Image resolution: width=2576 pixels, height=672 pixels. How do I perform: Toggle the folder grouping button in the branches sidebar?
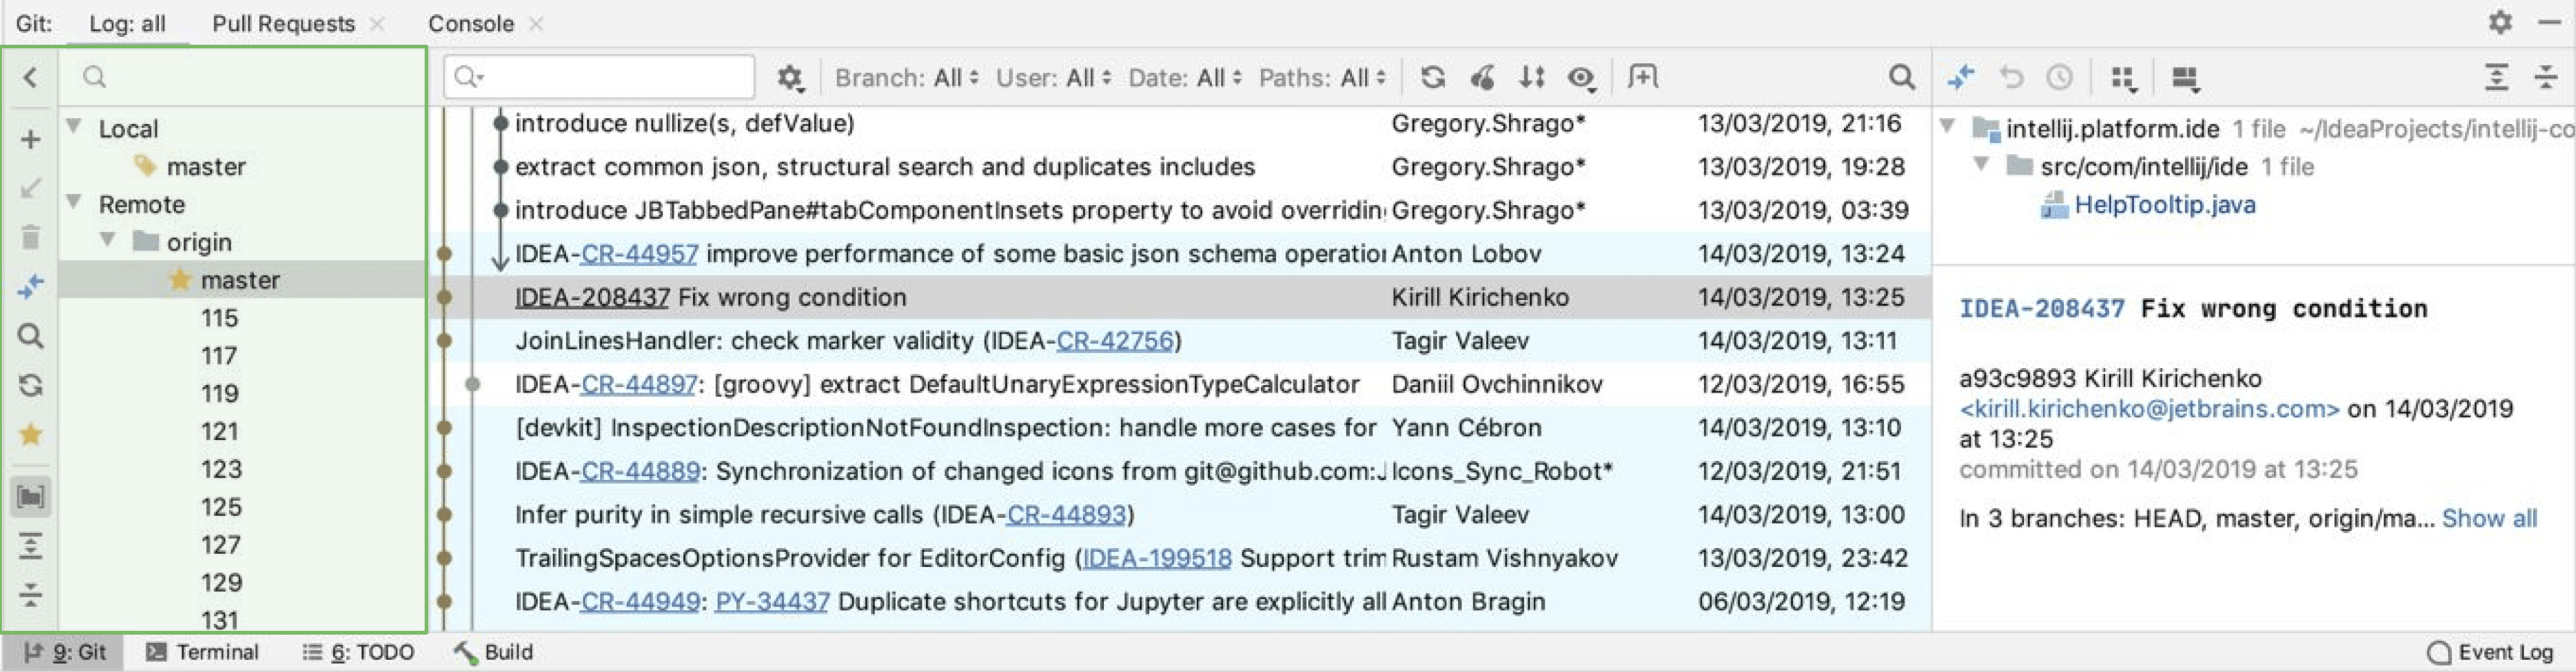click(31, 497)
